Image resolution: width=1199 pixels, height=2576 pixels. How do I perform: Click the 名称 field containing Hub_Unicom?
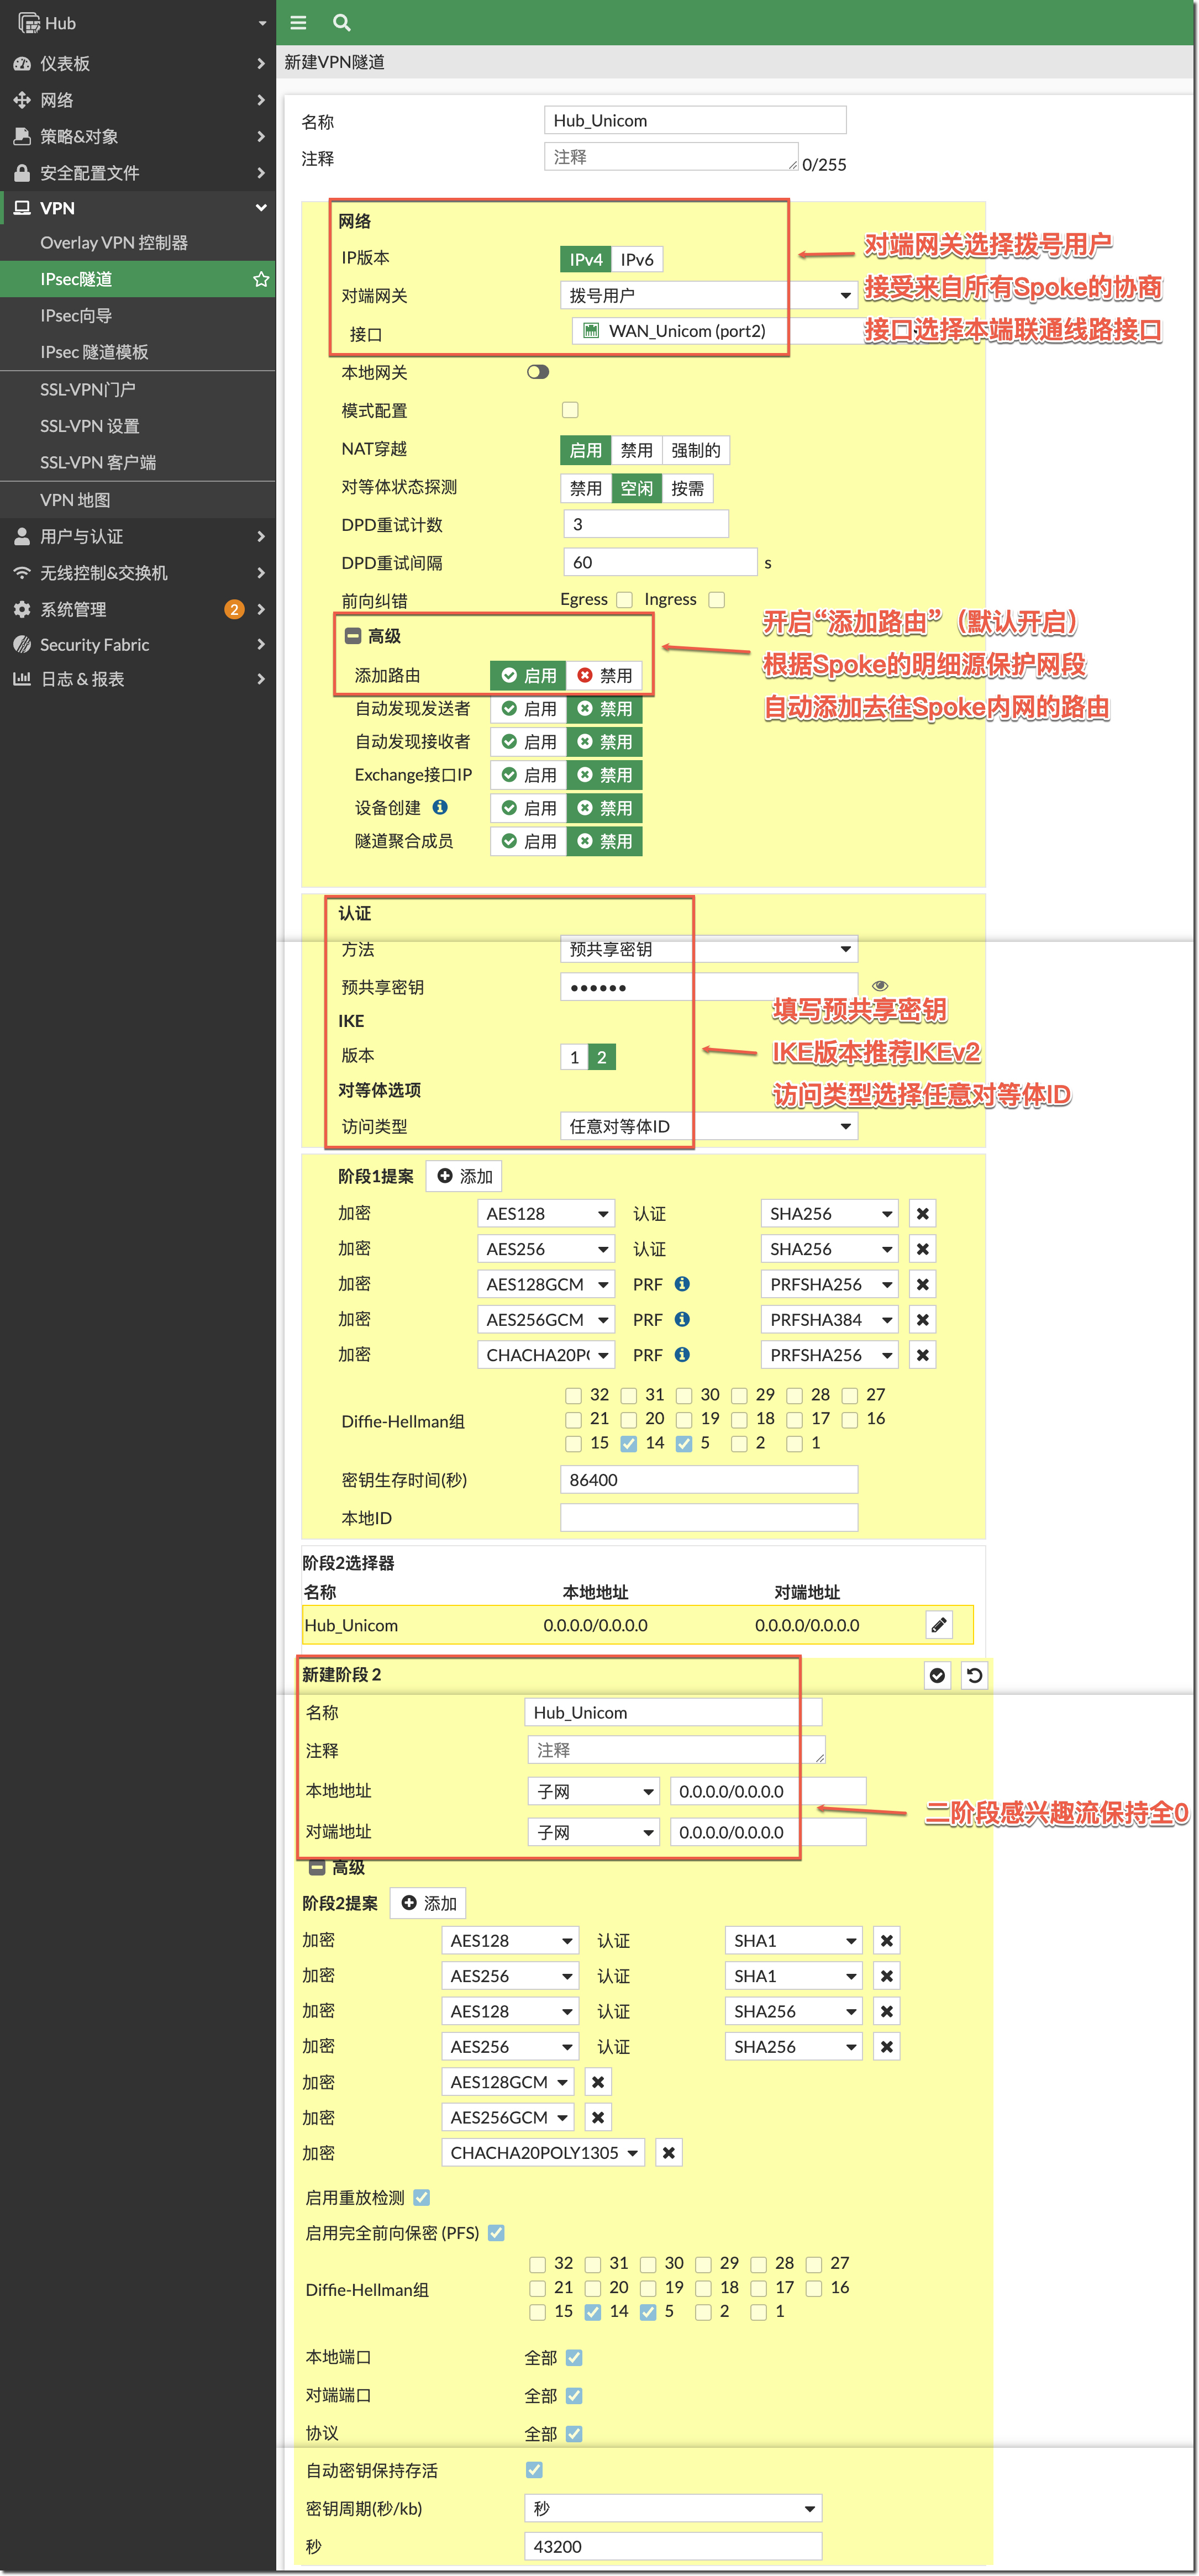[694, 119]
